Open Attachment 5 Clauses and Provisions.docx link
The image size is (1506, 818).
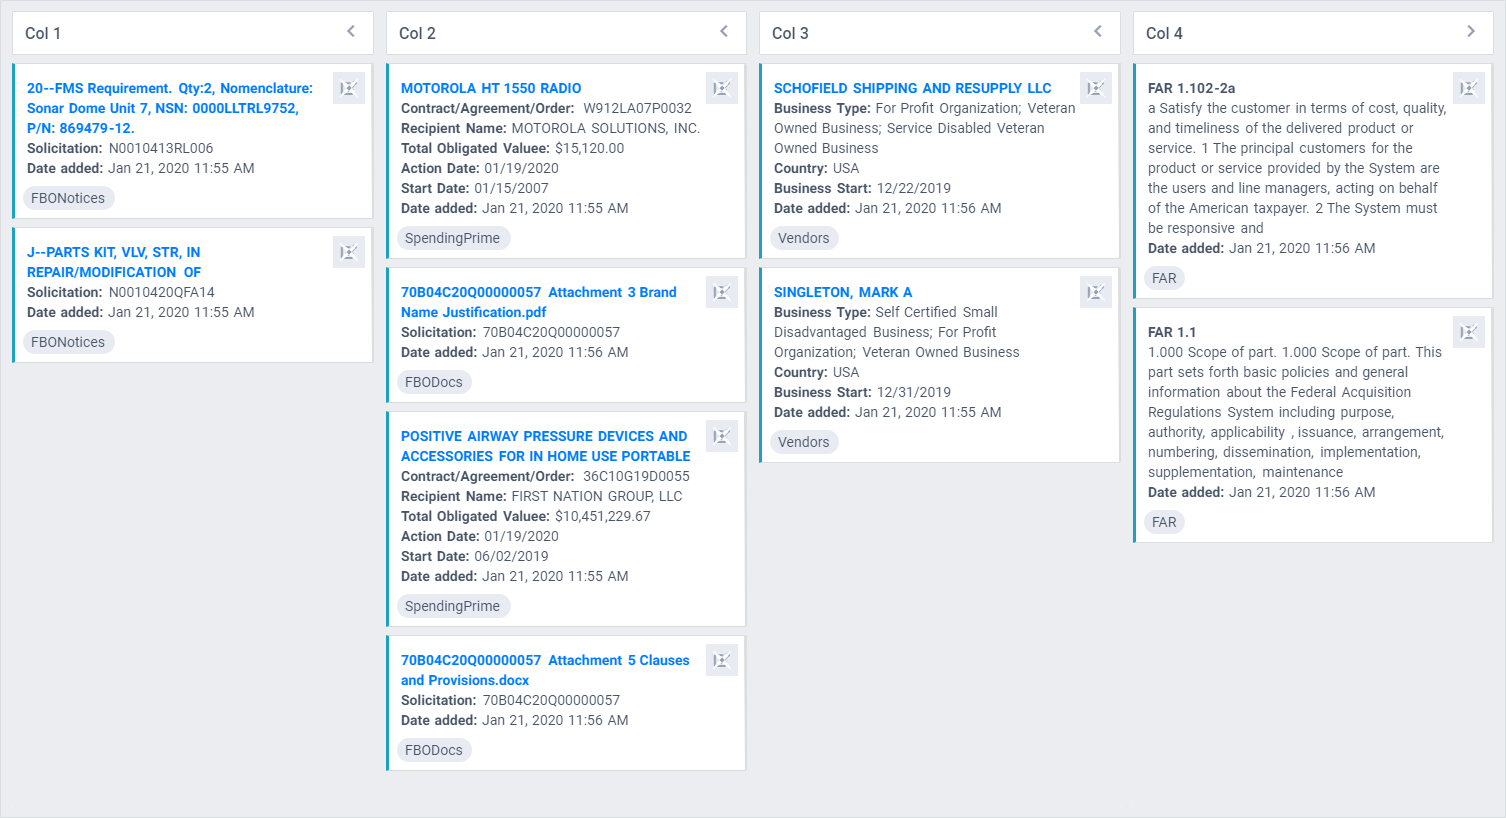click(x=545, y=670)
